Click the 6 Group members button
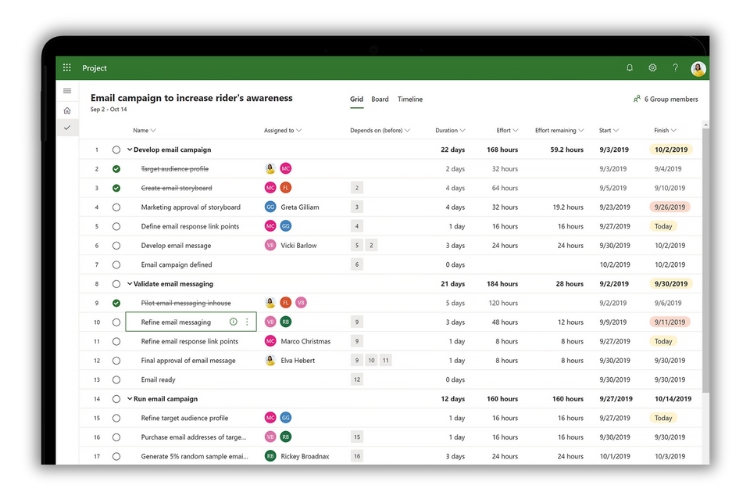Screen dimensions: 750x500 (x=666, y=99)
